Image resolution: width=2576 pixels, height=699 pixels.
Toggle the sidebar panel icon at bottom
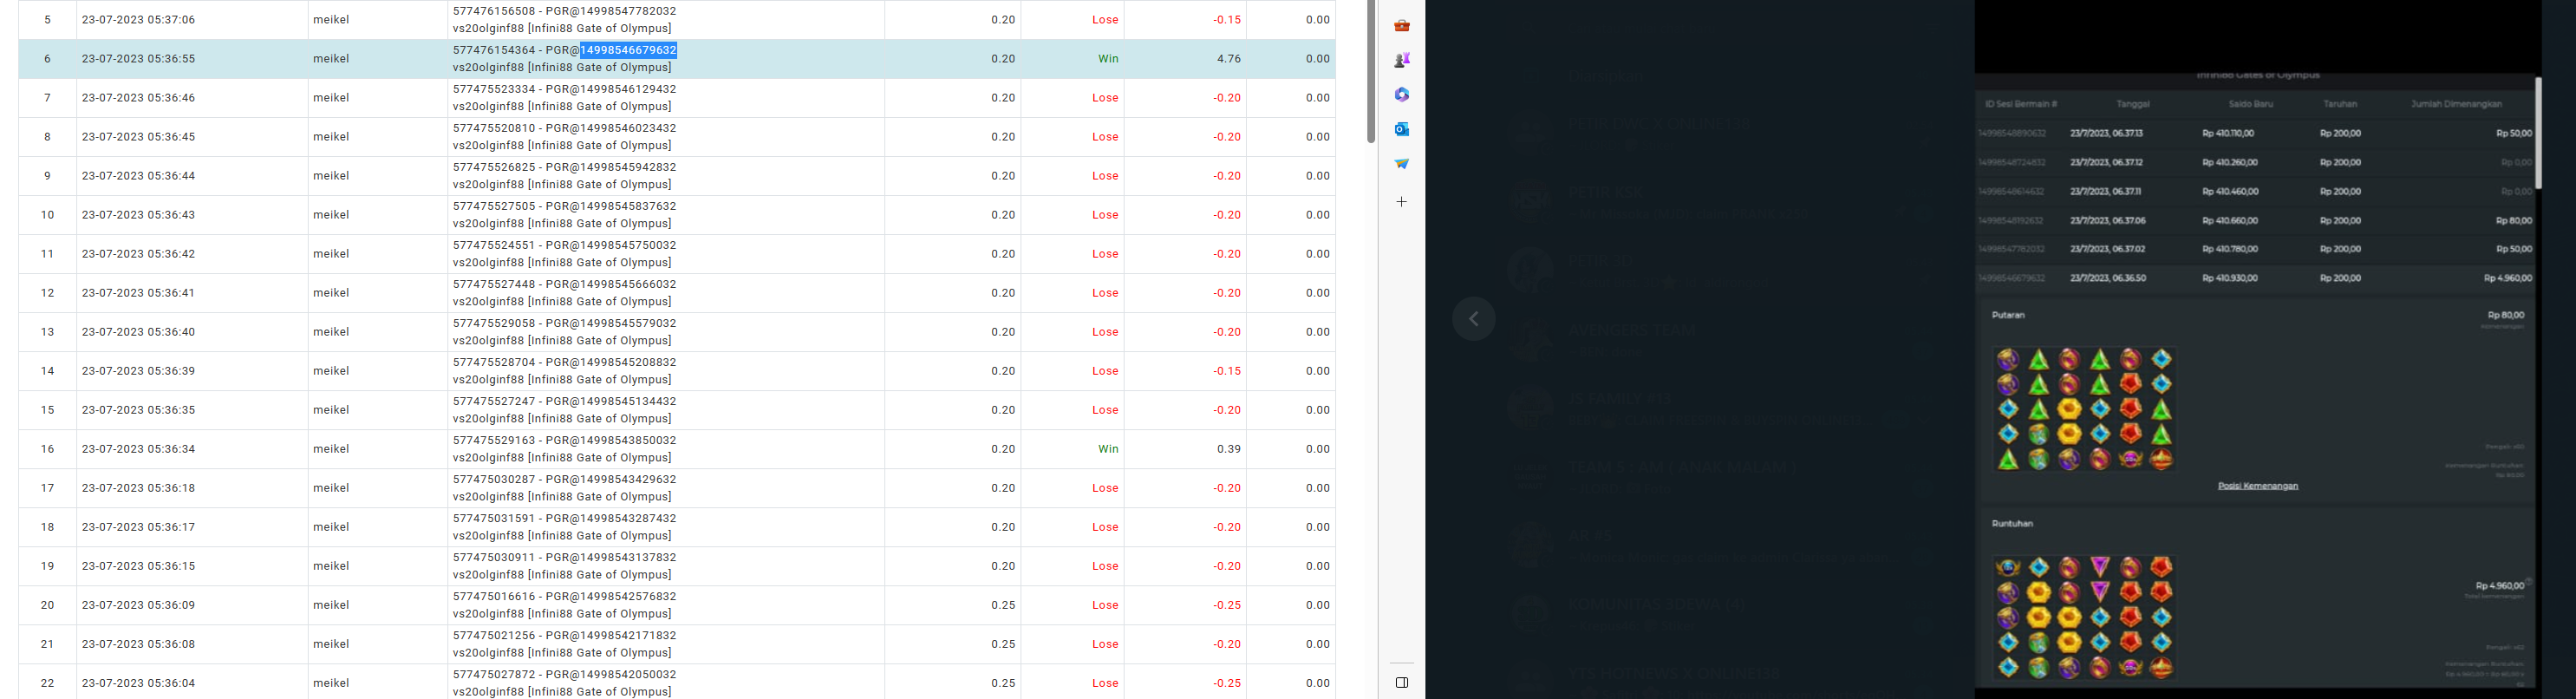1402,683
